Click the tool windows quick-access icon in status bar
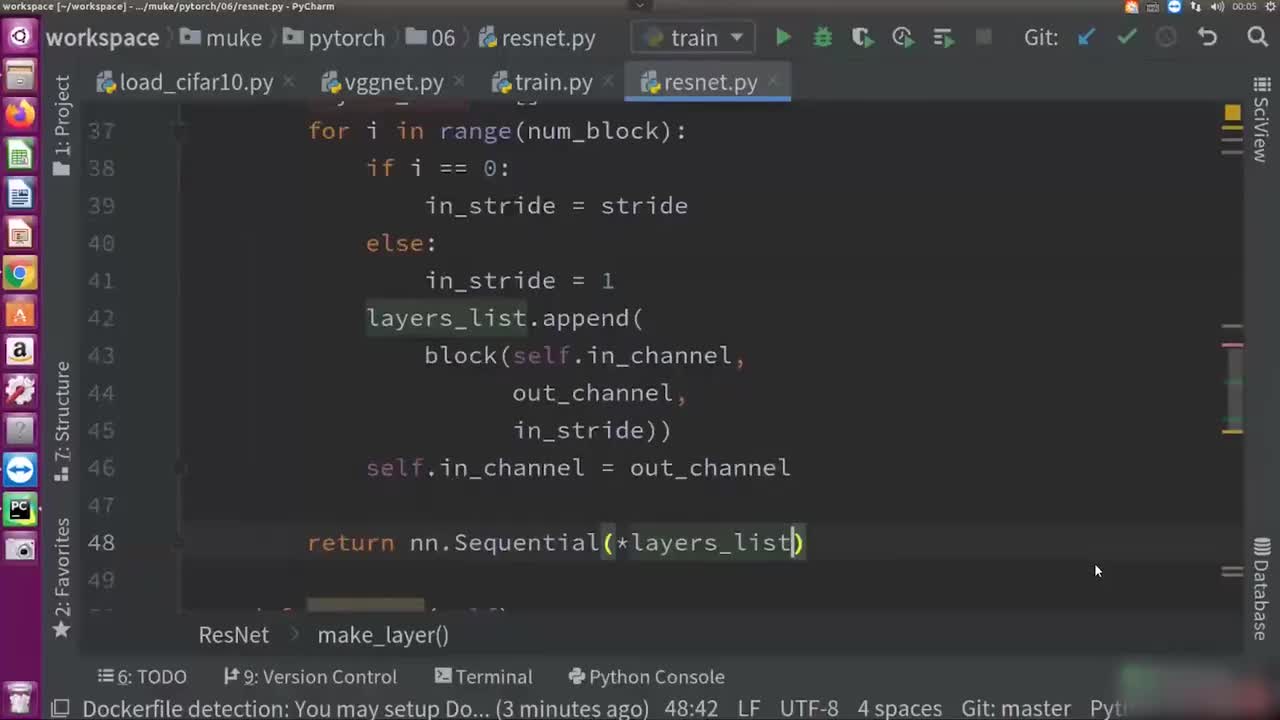This screenshot has width=1280, height=720. pyautogui.click(x=60, y=709)
